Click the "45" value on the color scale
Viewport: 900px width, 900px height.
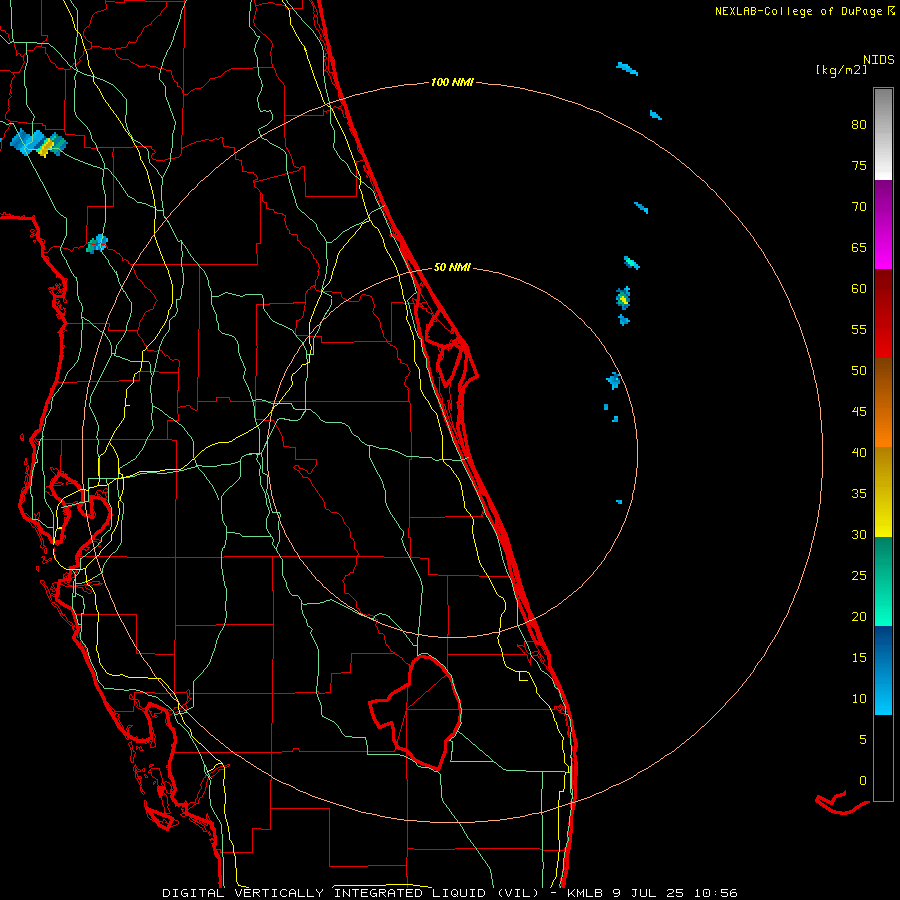point(859,412)
